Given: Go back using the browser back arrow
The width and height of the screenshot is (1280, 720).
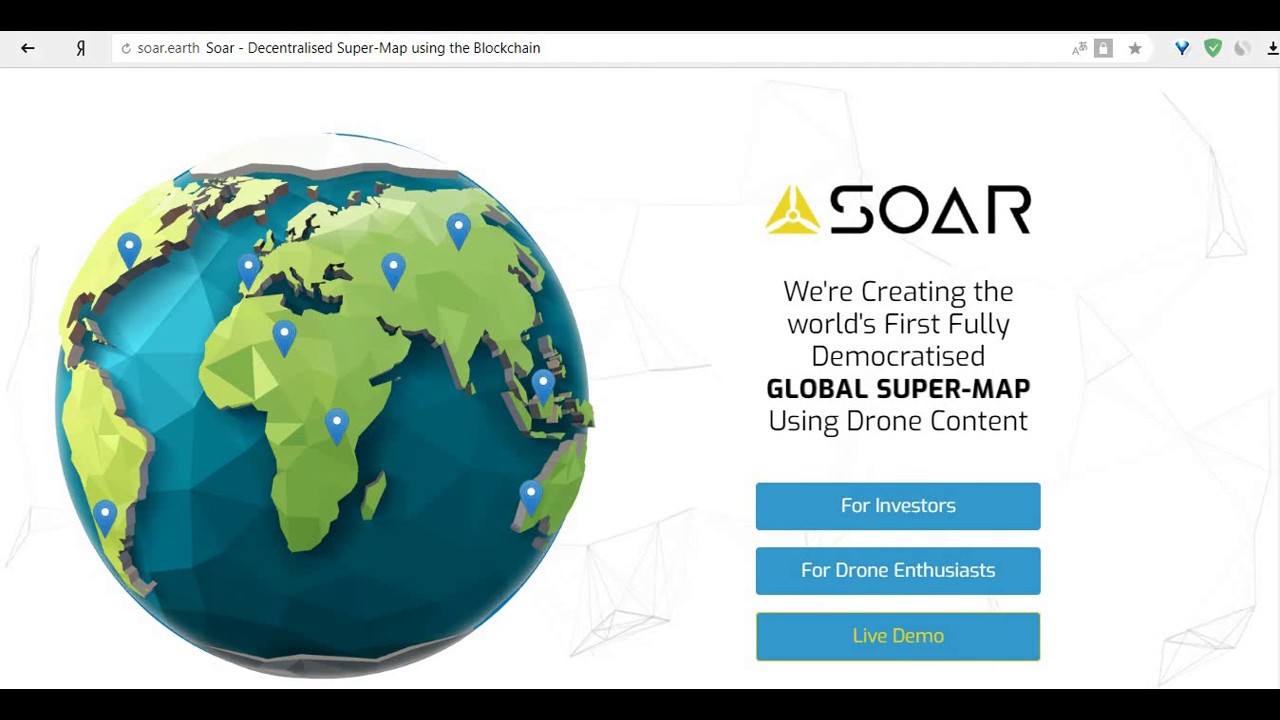Looking at the screenshot, I should (28, 48).
